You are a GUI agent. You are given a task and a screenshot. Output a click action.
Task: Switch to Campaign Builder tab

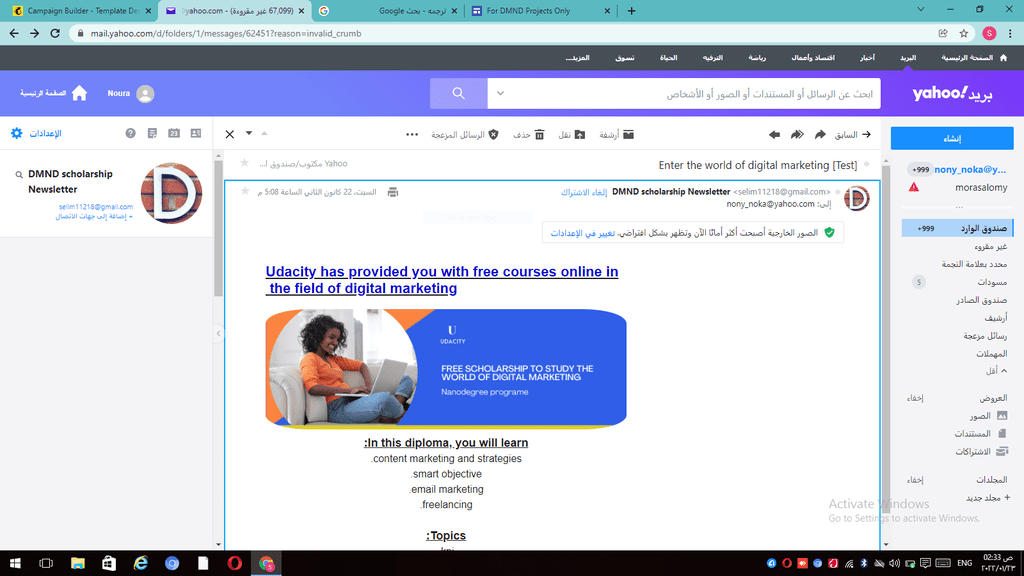coord(83,11)
